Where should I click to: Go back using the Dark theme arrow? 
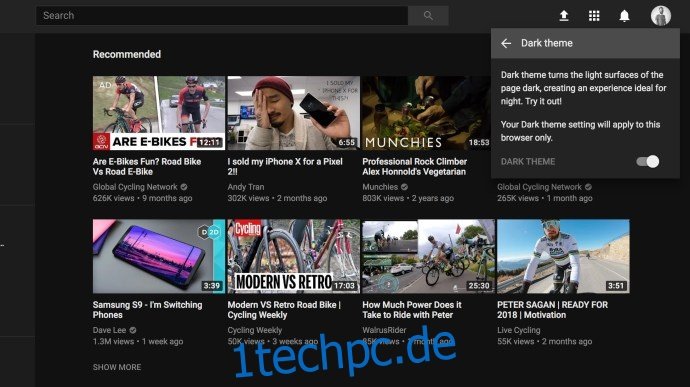pos(506,43)
